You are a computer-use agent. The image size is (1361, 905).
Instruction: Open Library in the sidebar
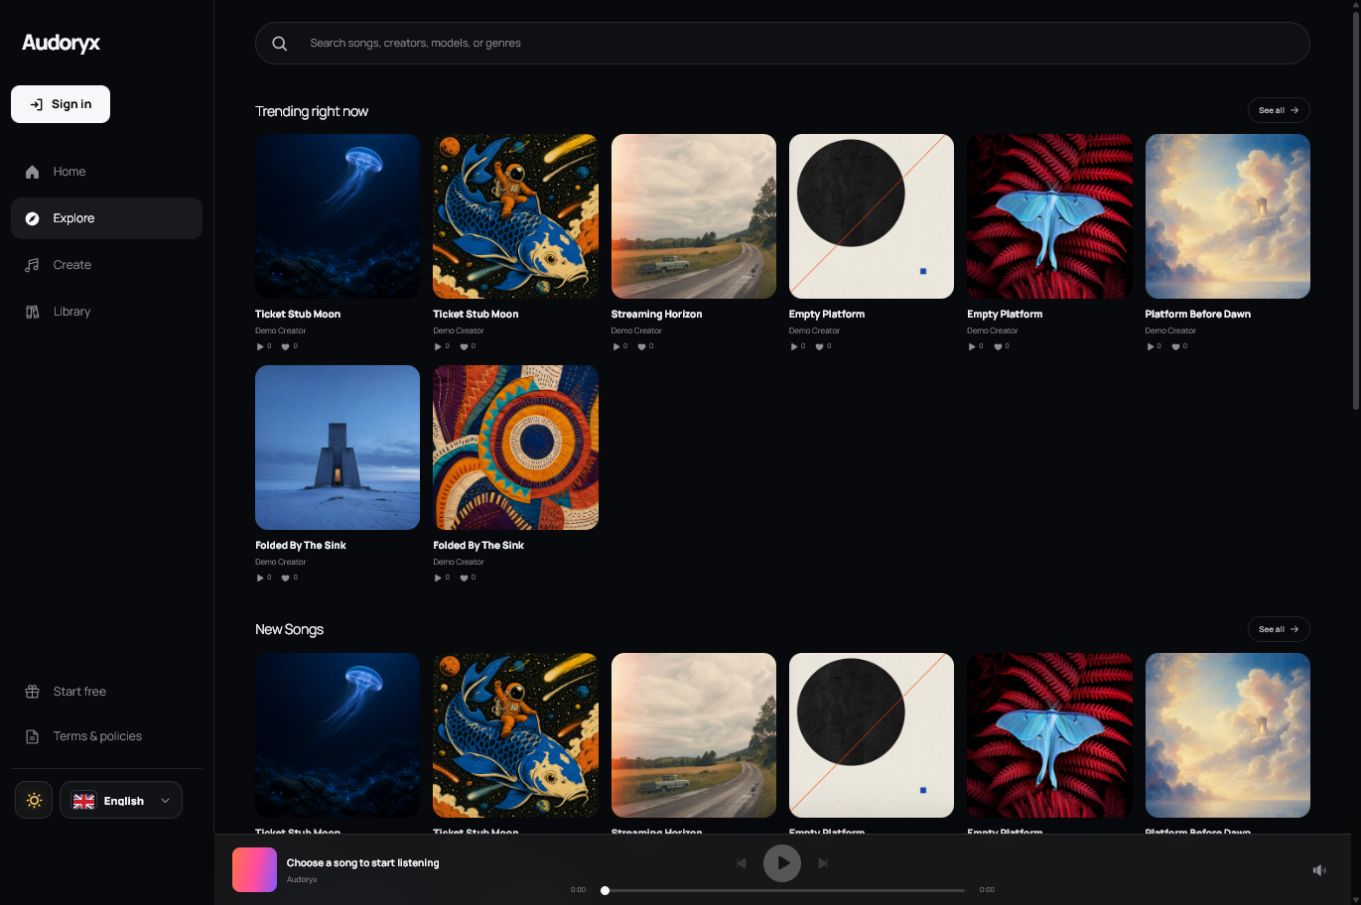[107, 312]
